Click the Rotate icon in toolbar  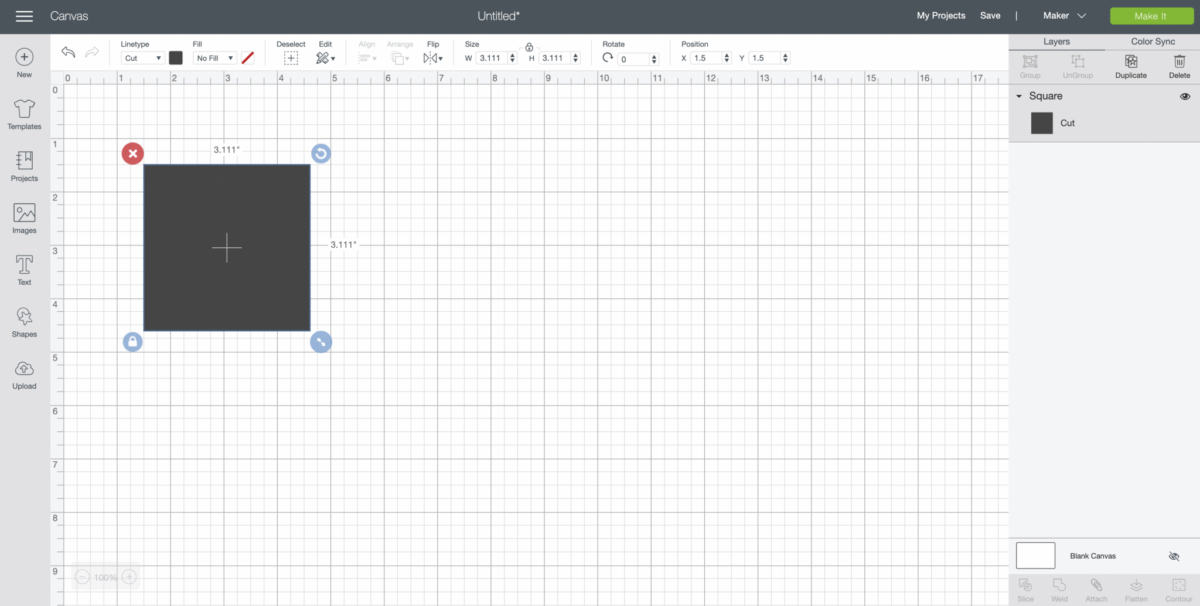tap(608, 58)
